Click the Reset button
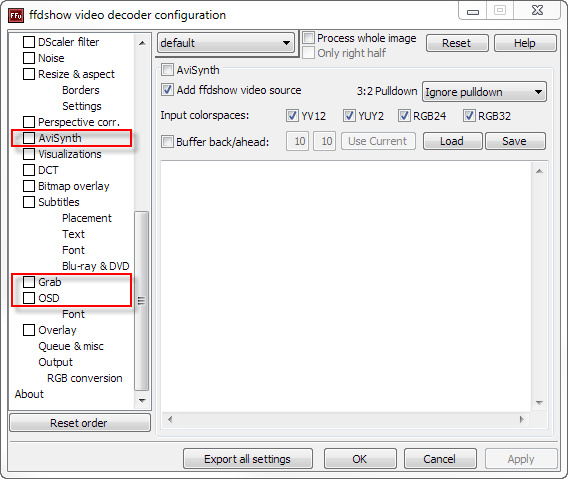The height and width of the screenshot is (479, 568). (x=457, y=43)
